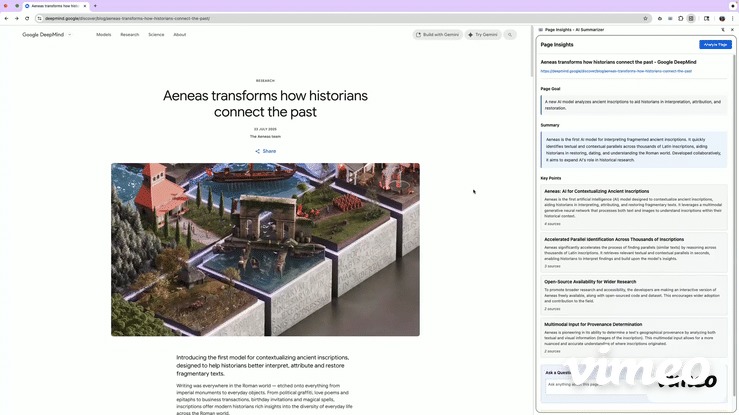This screenshot has width=739, height=415.
Task: Click the RESEARCH category label above title
Action: [265, 81]
